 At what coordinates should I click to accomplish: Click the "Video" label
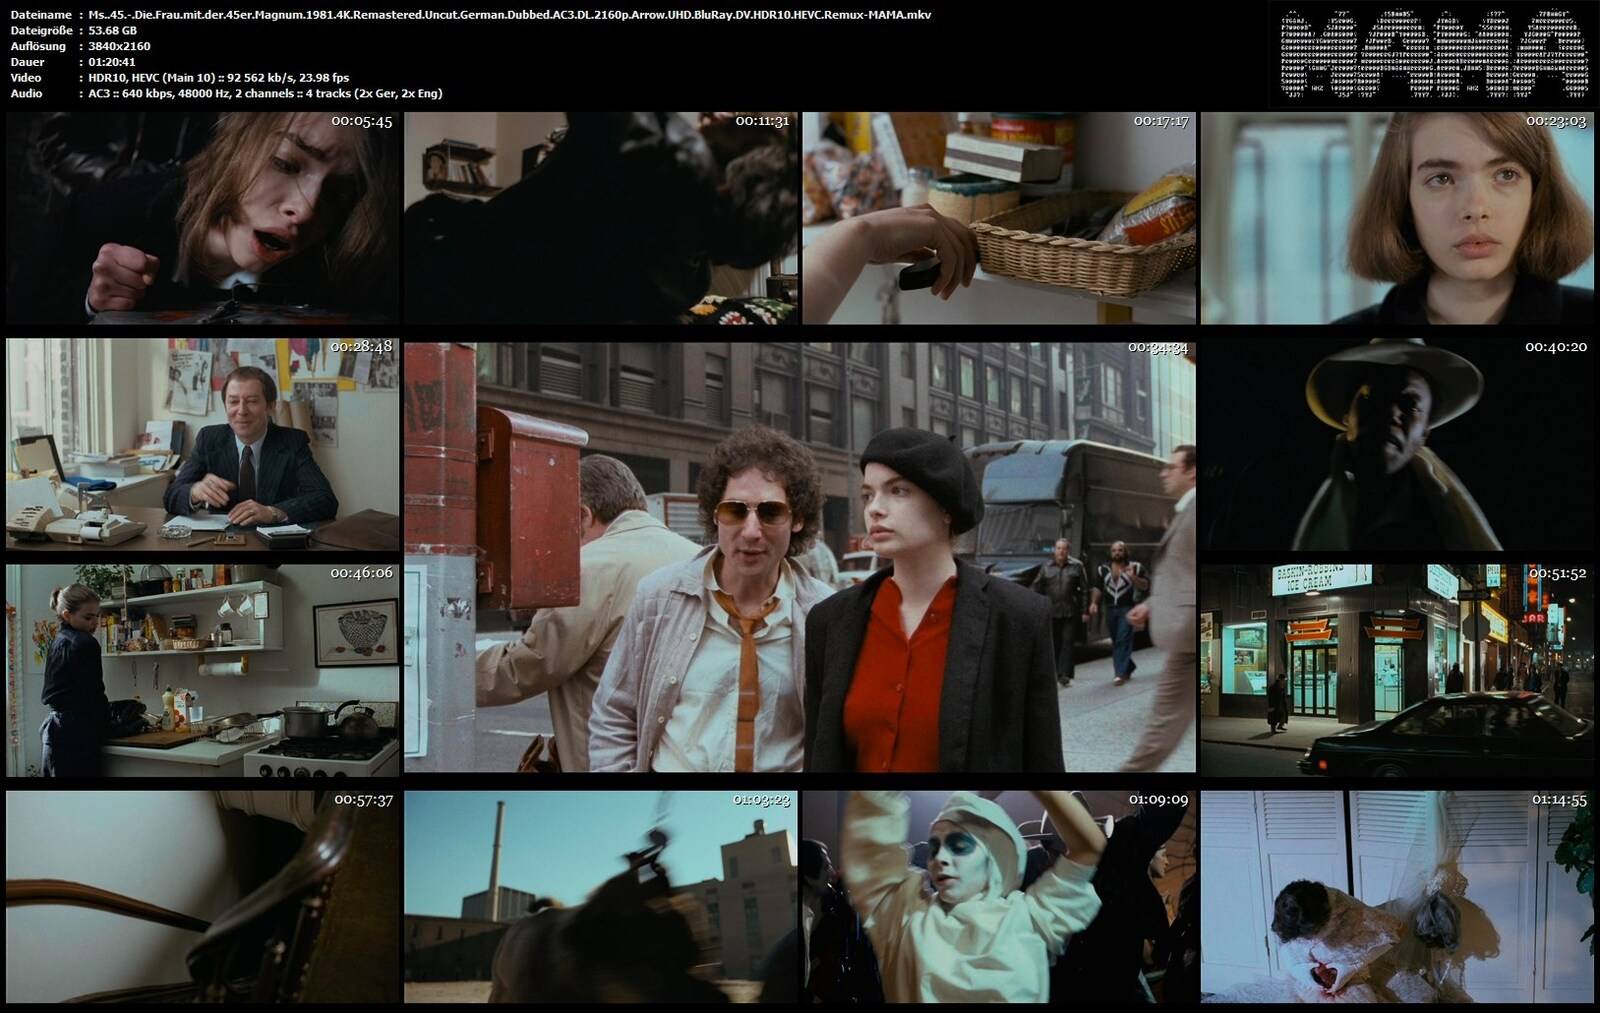click(x=26, y=77)
